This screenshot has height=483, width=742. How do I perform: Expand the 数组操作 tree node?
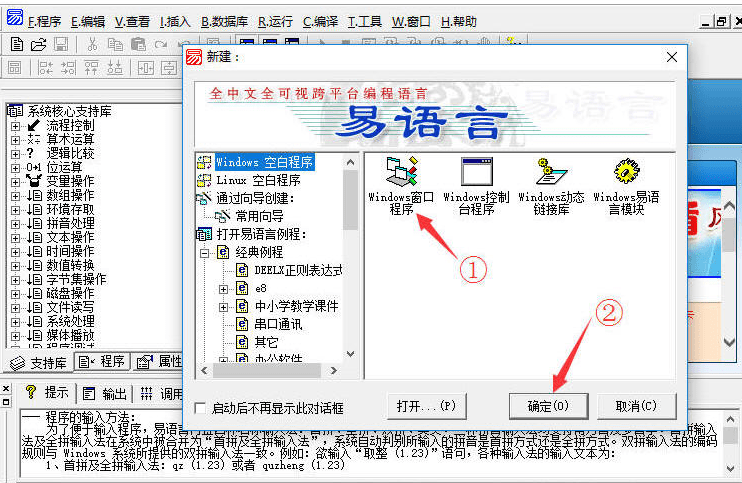tap(15, 196)
